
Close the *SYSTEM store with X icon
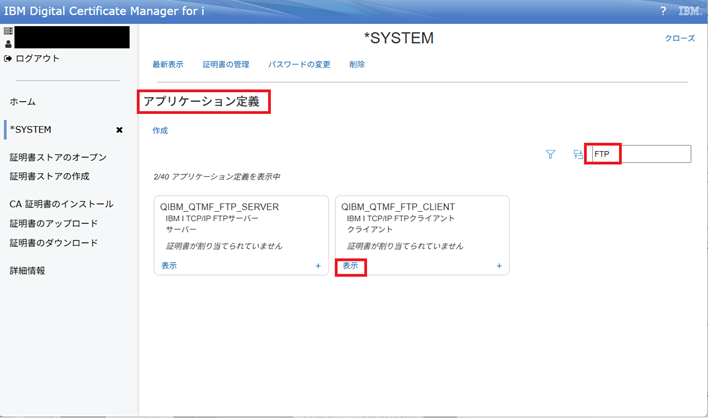[119, 130]
